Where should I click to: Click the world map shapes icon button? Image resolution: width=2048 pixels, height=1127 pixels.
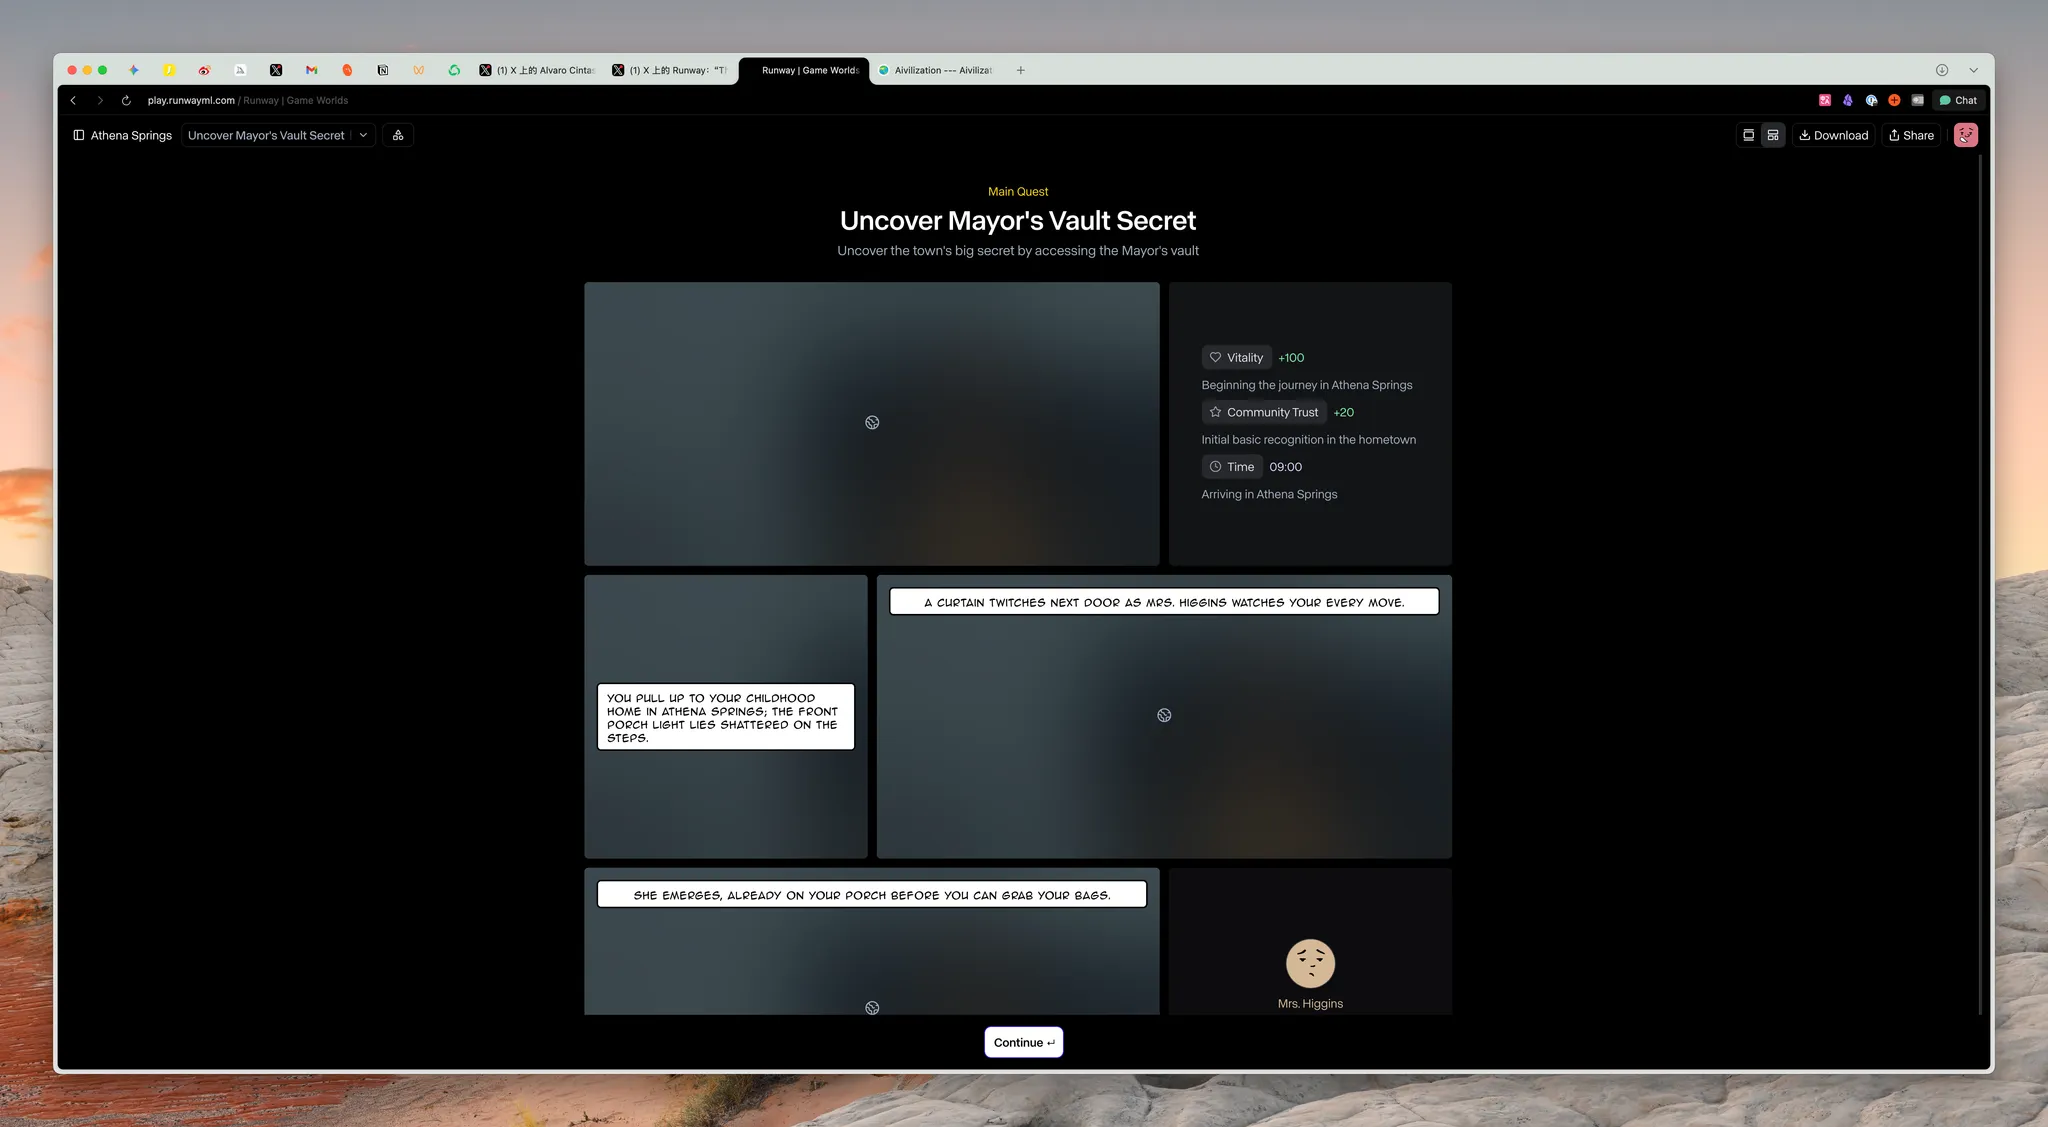[398, 135]
